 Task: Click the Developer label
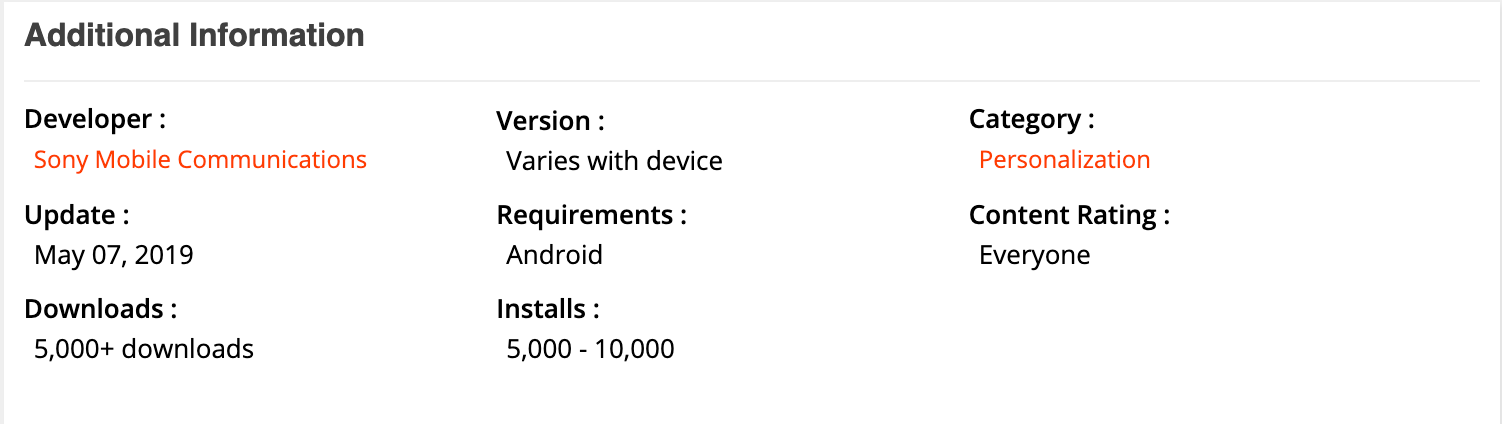pos(95,120)
